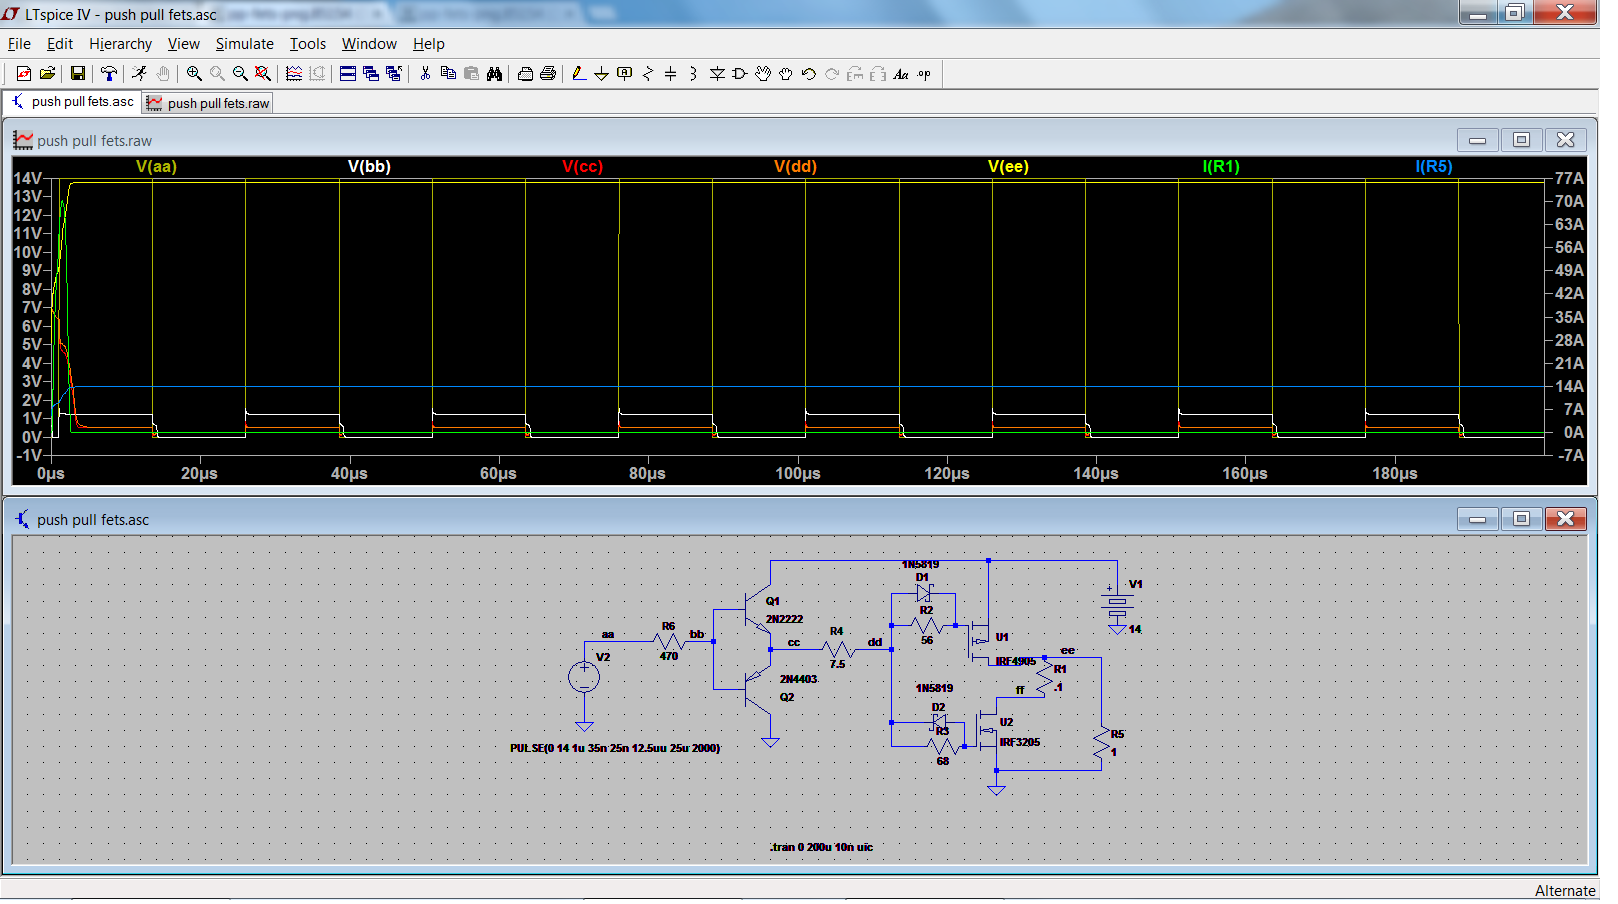
Task: Open the Simulate menu
Action: pos(245,44)
